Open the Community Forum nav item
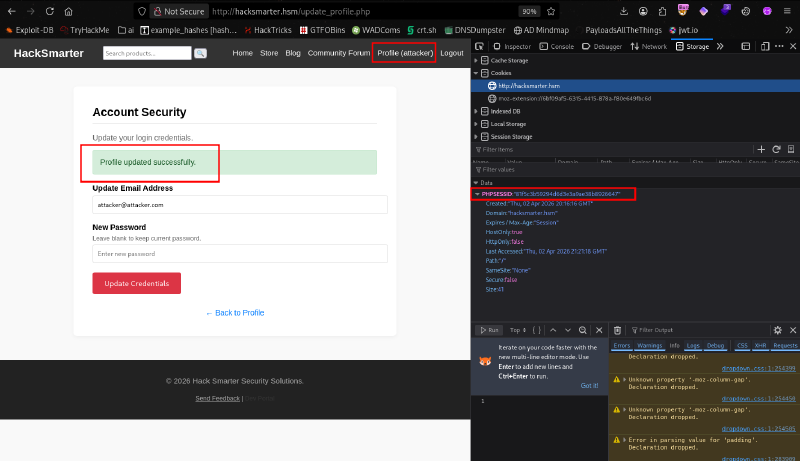 (339, 53)
